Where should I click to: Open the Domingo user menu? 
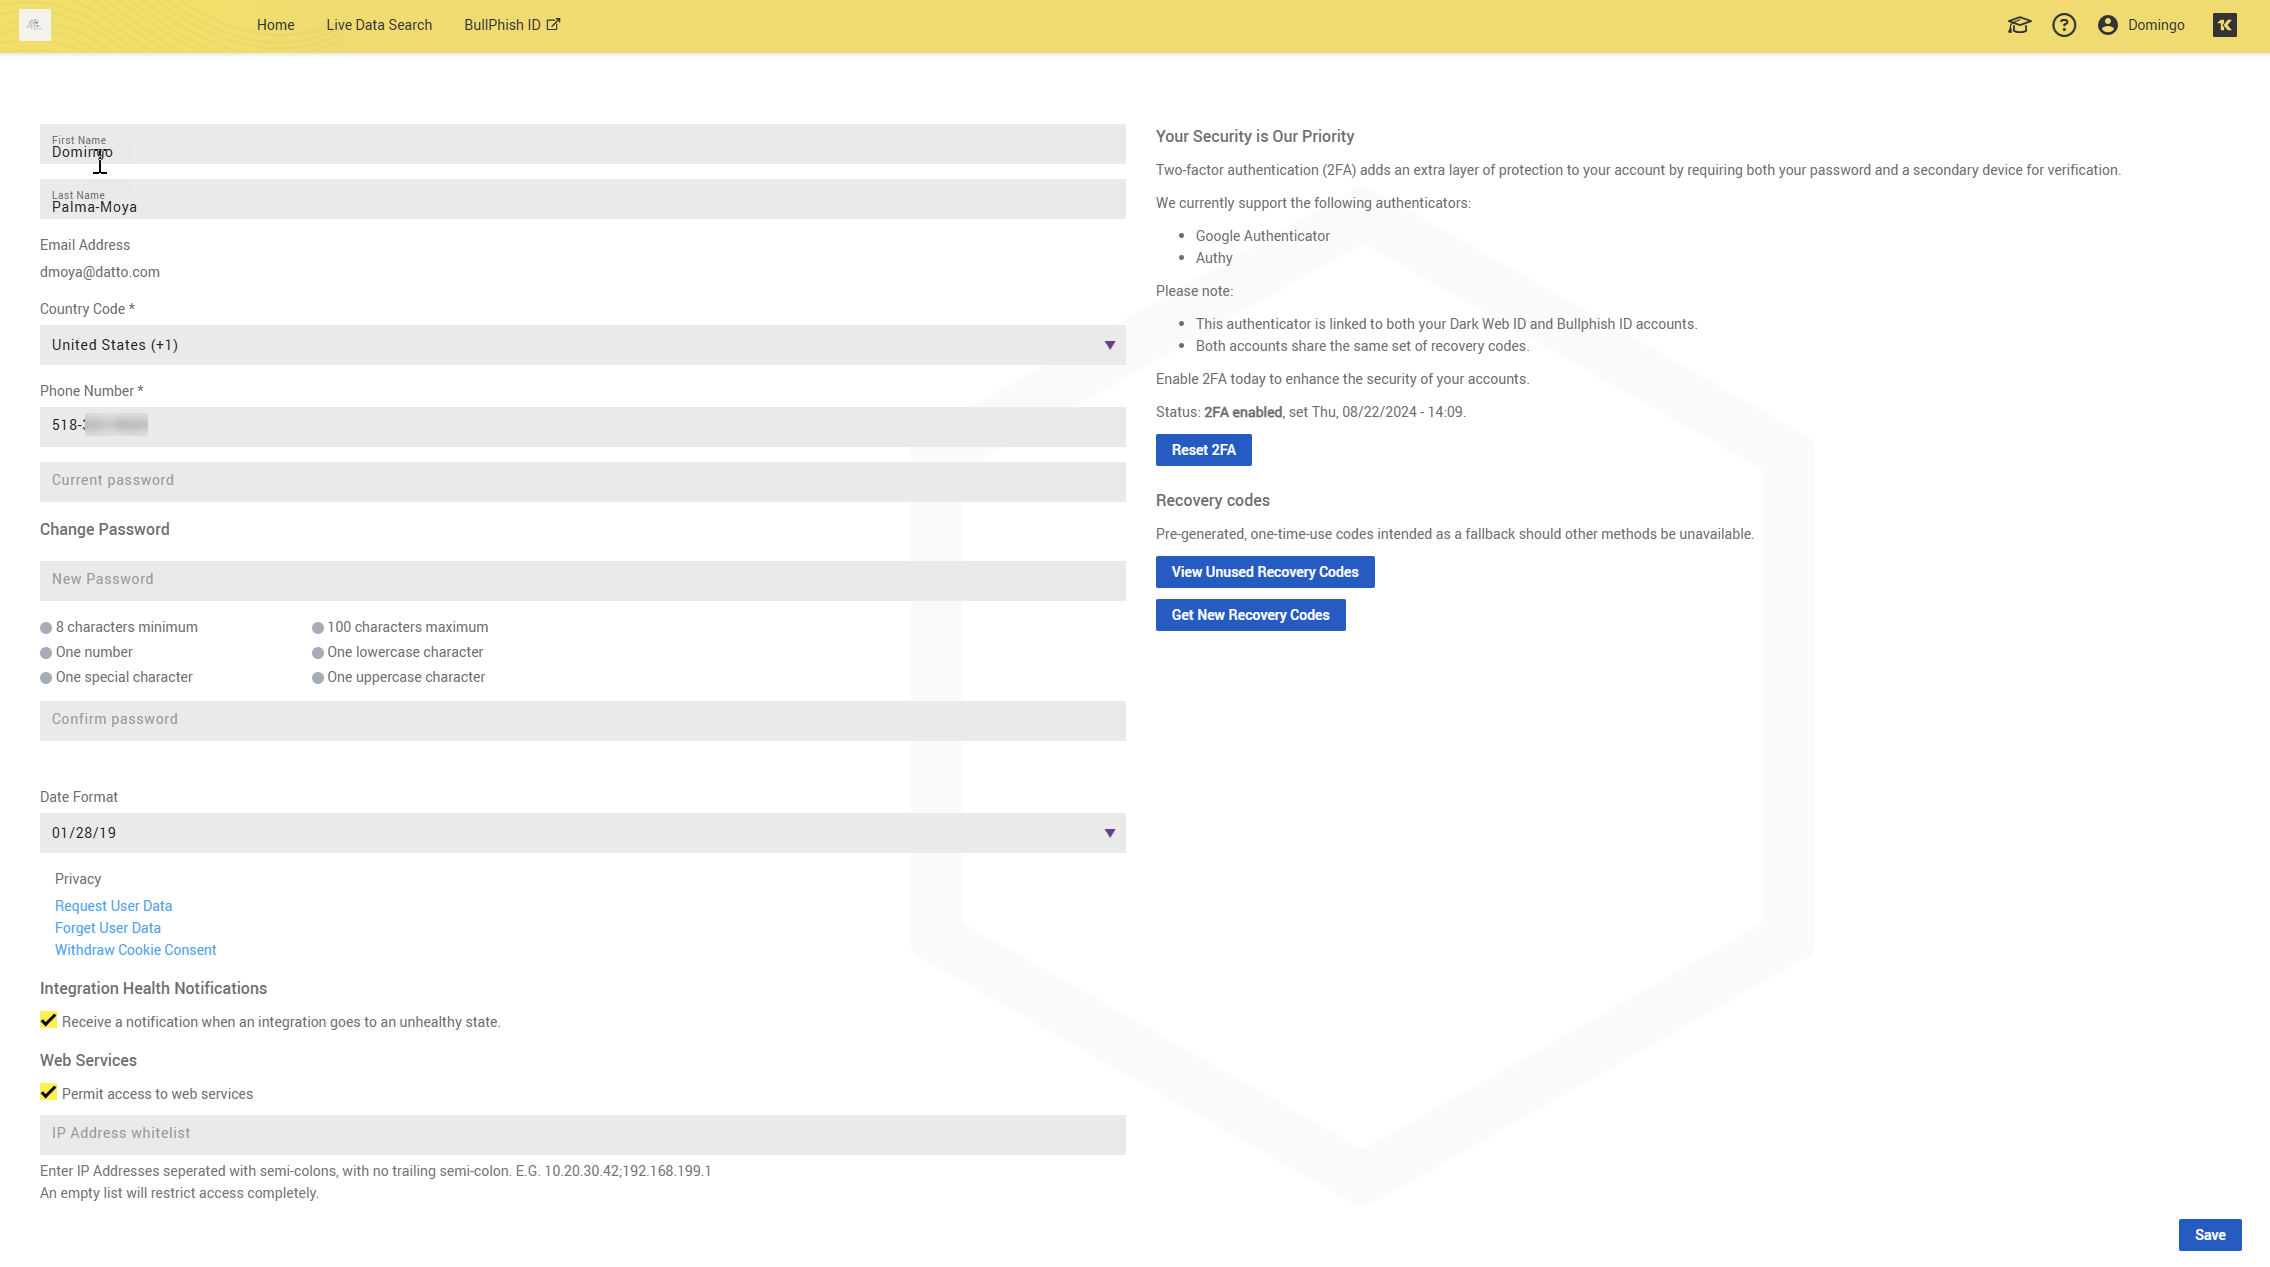pyautogui.click(x=2156, y=25)
